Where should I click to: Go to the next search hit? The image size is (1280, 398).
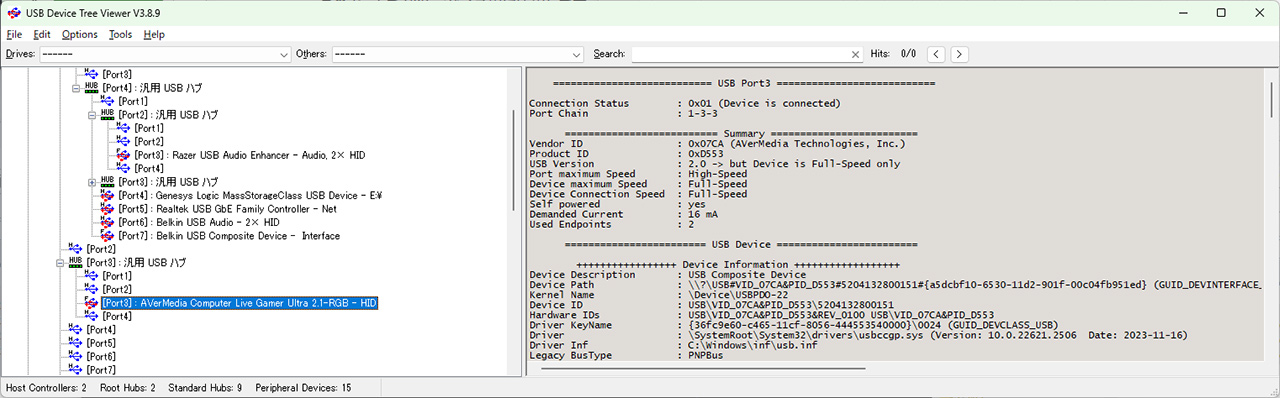(959, 54)
